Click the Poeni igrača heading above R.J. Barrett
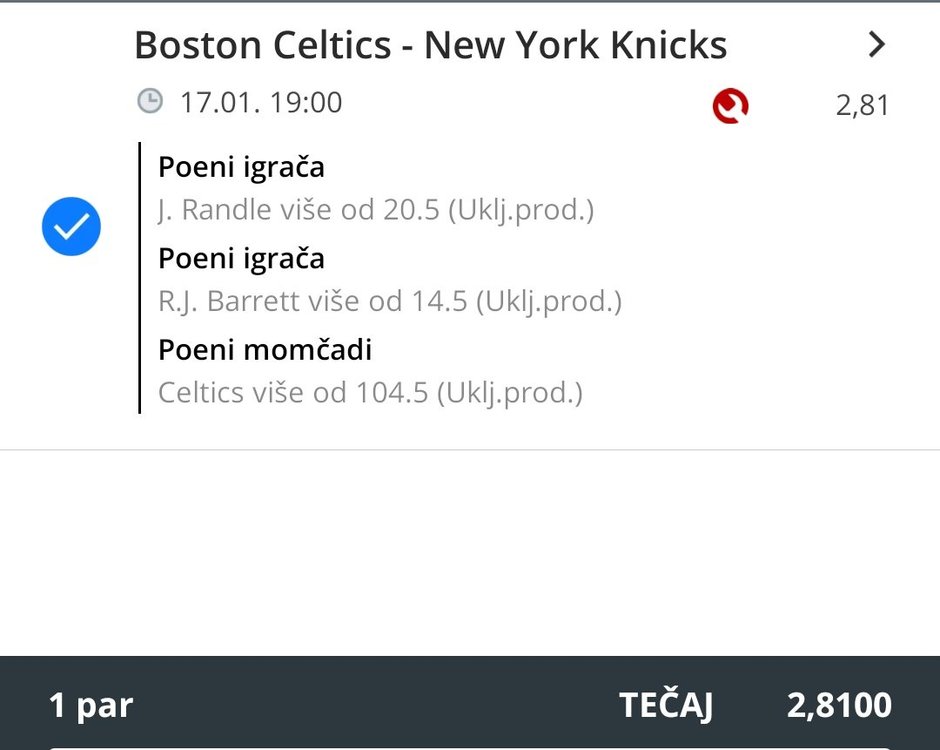The width and height of the screenshot is (940, 750). coord(241,259)
